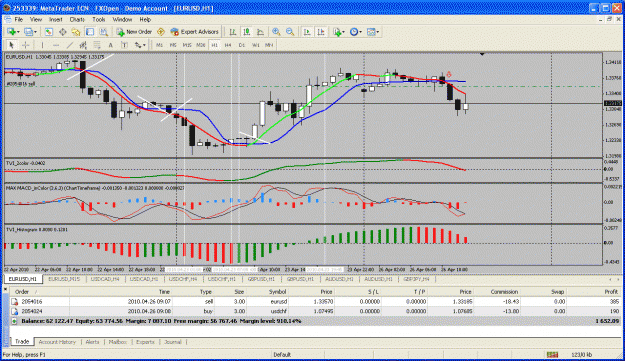This screenshot has height=361, width=625.
Task: Select the cursor arrow tool
Action: point(12,45)
